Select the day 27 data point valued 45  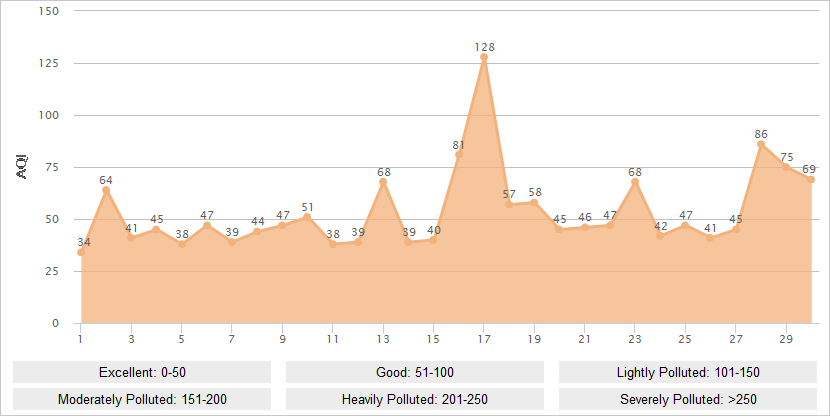tap(736, 230)
